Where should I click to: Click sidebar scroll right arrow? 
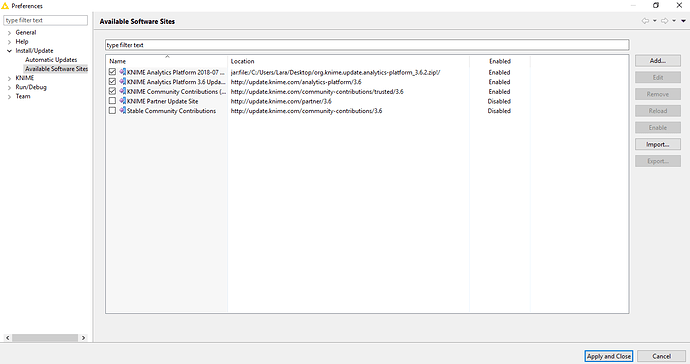pyautogui.click(x=83, y=338)
